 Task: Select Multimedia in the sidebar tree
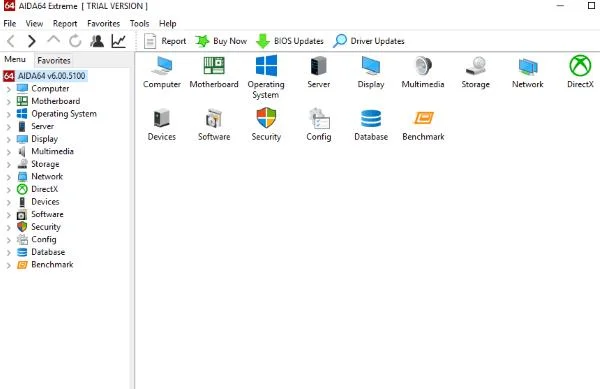tap(52, 151)
